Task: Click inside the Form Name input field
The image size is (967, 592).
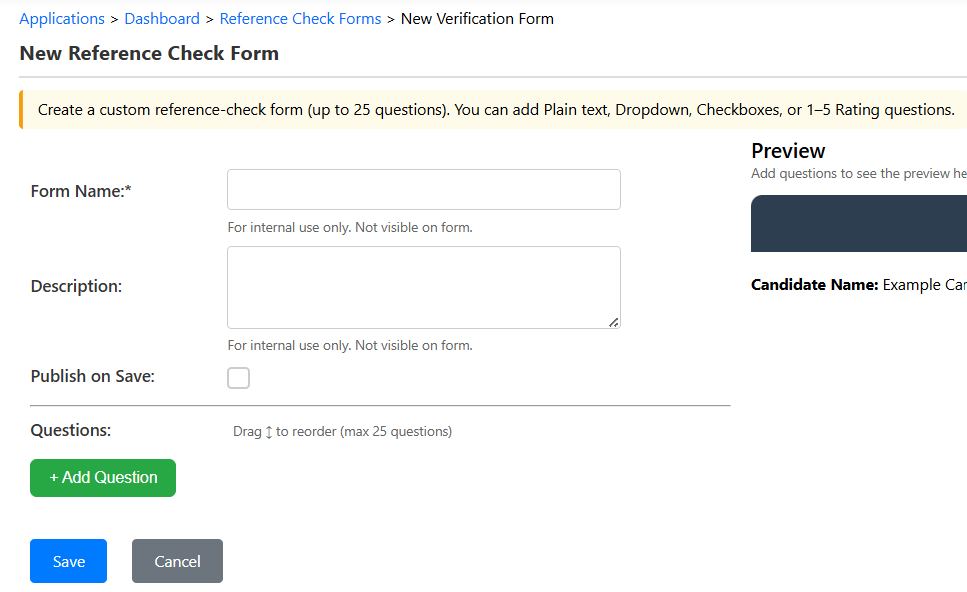Action: (x=423, y=189)
